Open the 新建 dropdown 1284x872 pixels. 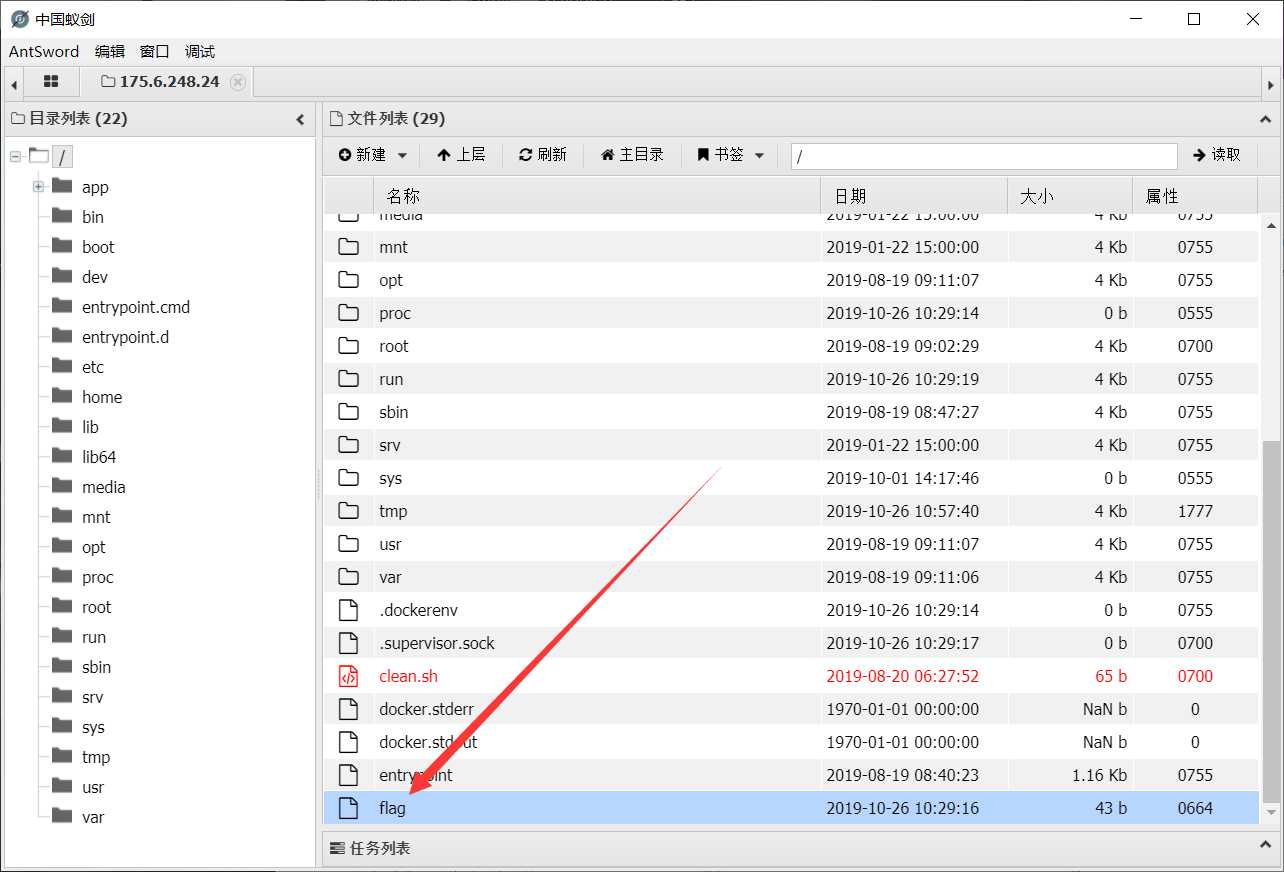coord(373,155)
